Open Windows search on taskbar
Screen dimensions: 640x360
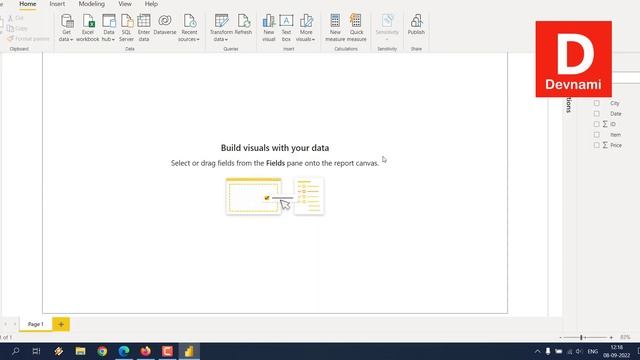coord(16,351)
